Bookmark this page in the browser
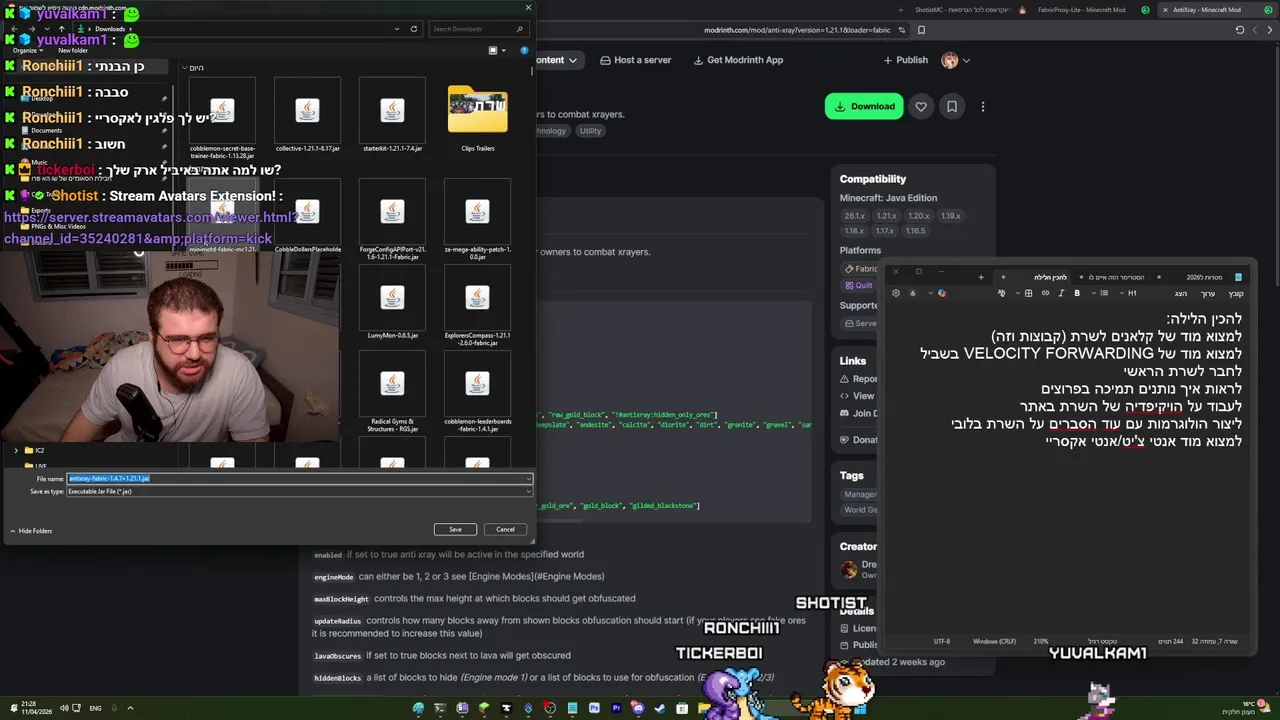Viewport: 1280px width, 720px height. click(921, 30)
